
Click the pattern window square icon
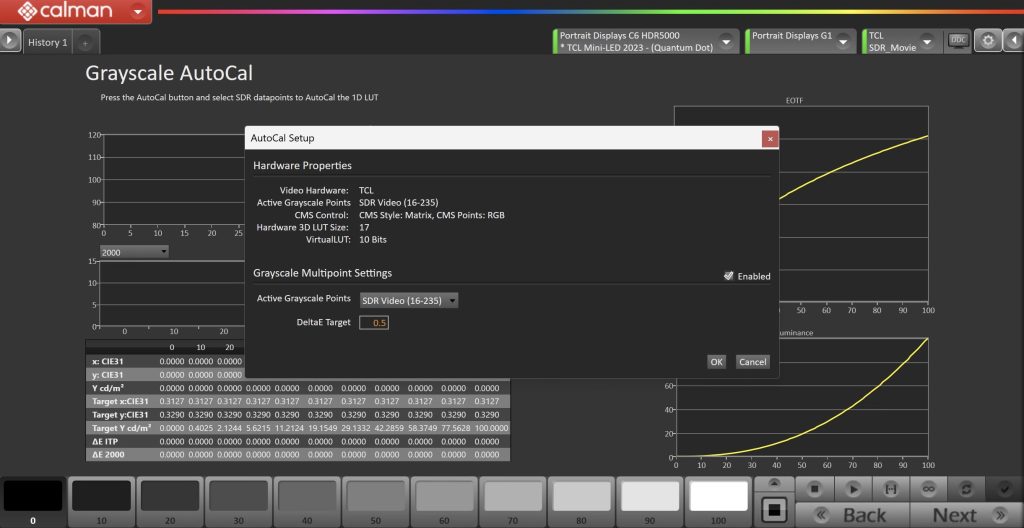[774, 510]
